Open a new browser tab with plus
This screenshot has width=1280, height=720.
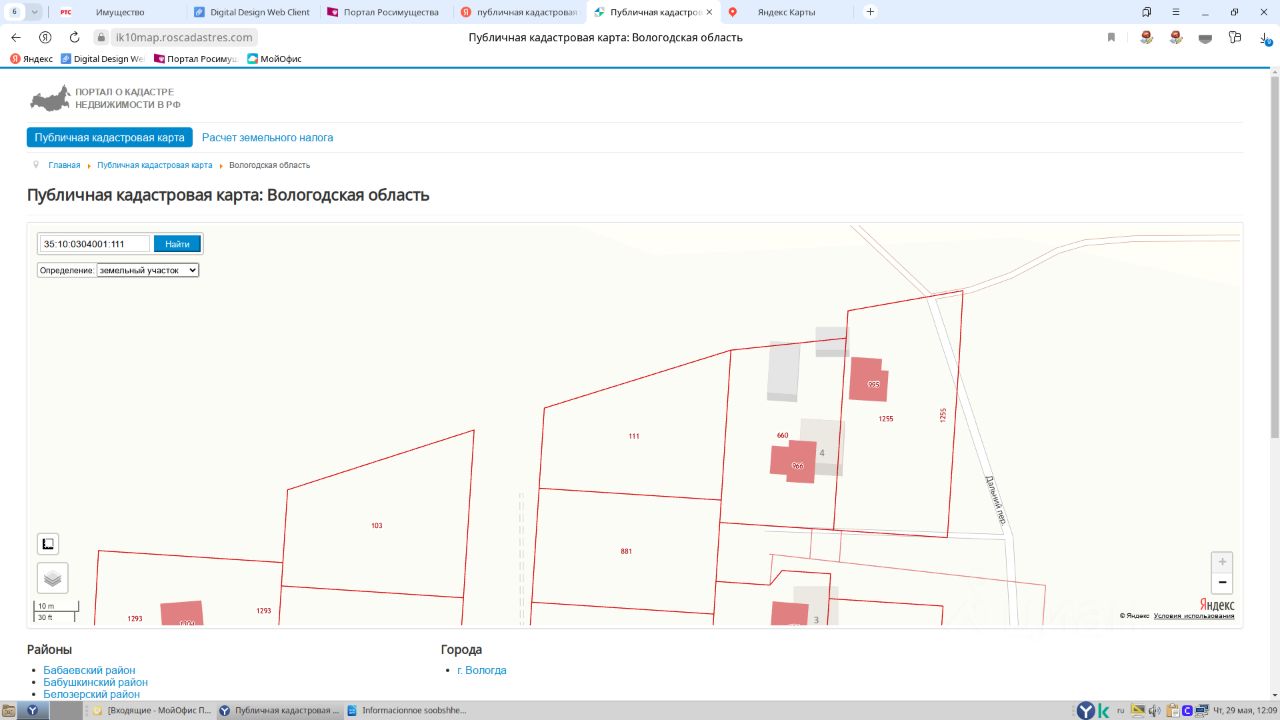pyautogui.click(x=870, y=12)
